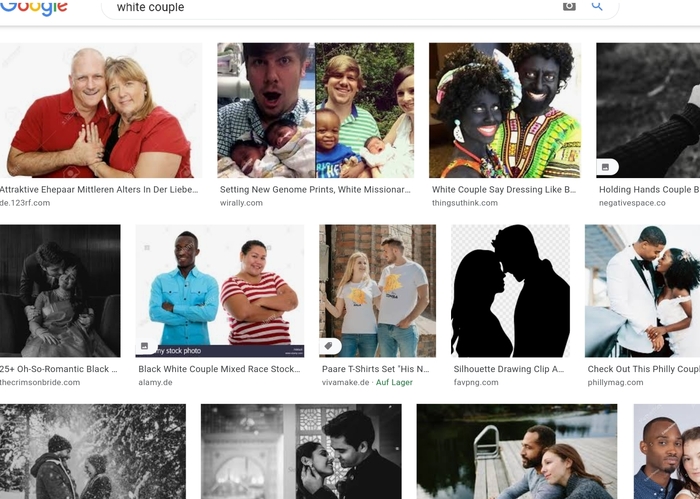Click the Google logo
The image size is (700, 499).
(33, 7)
